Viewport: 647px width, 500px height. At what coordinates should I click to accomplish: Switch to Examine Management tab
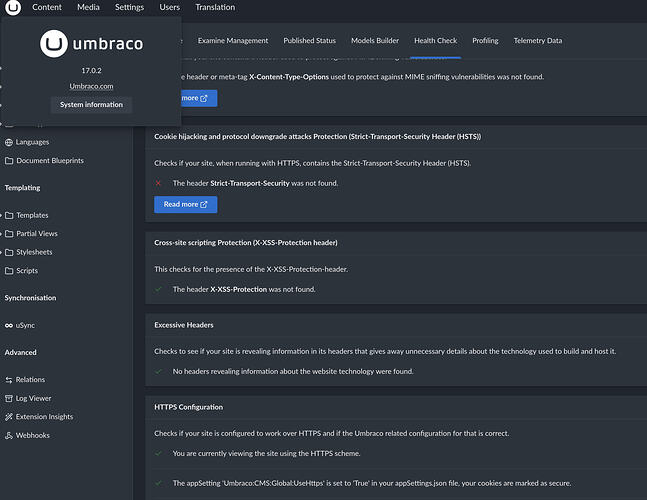coord(233,41)
